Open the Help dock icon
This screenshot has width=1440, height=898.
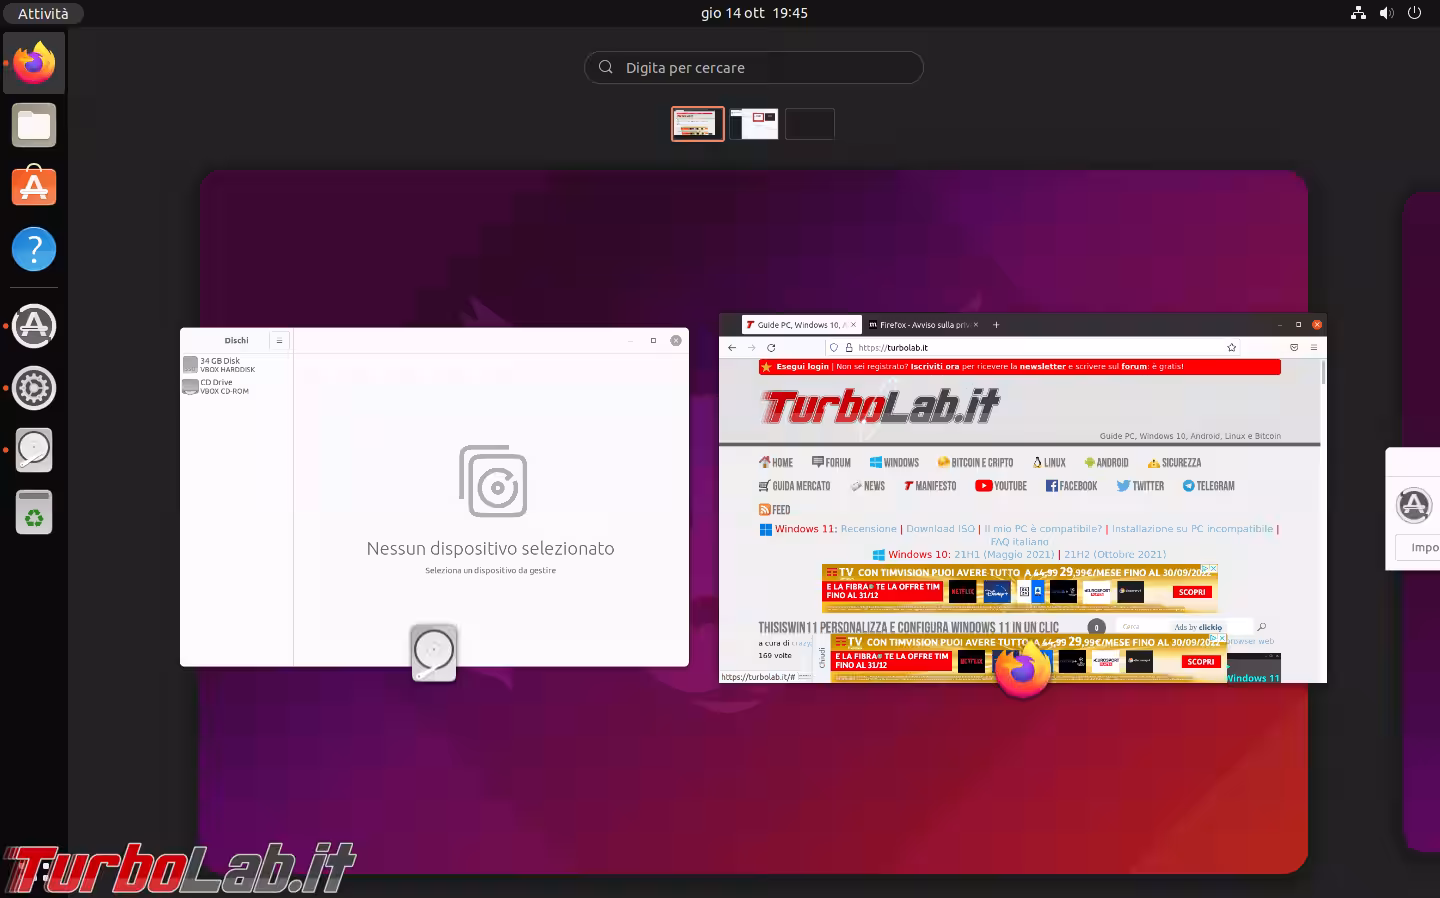pos(34,249)
